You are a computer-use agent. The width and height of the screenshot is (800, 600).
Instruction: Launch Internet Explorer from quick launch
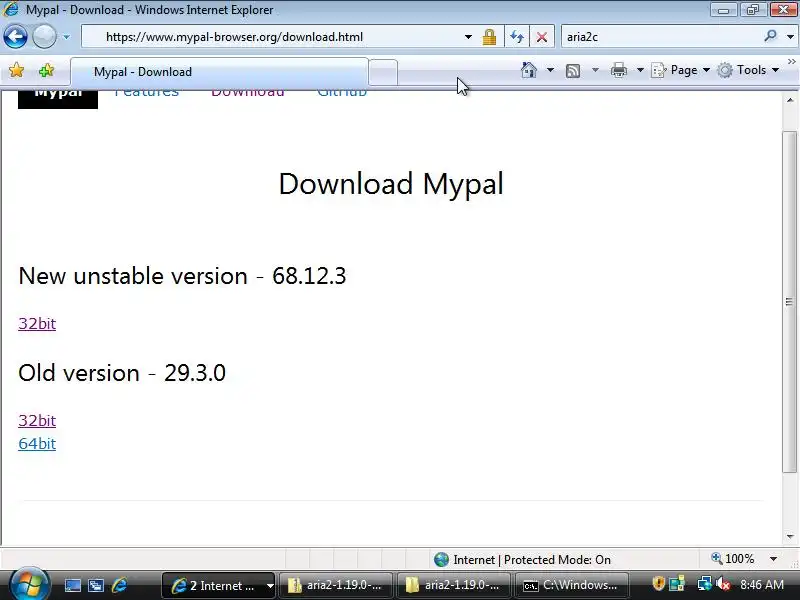click(119, 585)
